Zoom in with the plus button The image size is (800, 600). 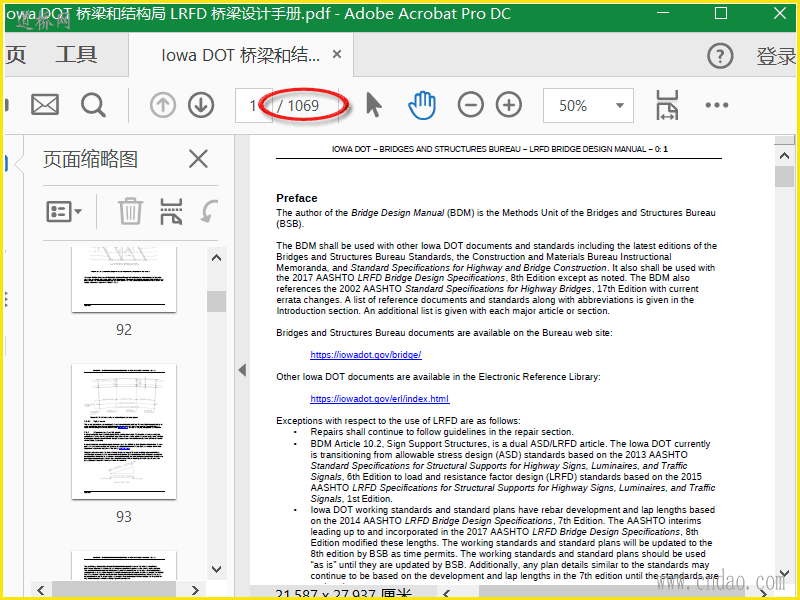pos(509,105)
